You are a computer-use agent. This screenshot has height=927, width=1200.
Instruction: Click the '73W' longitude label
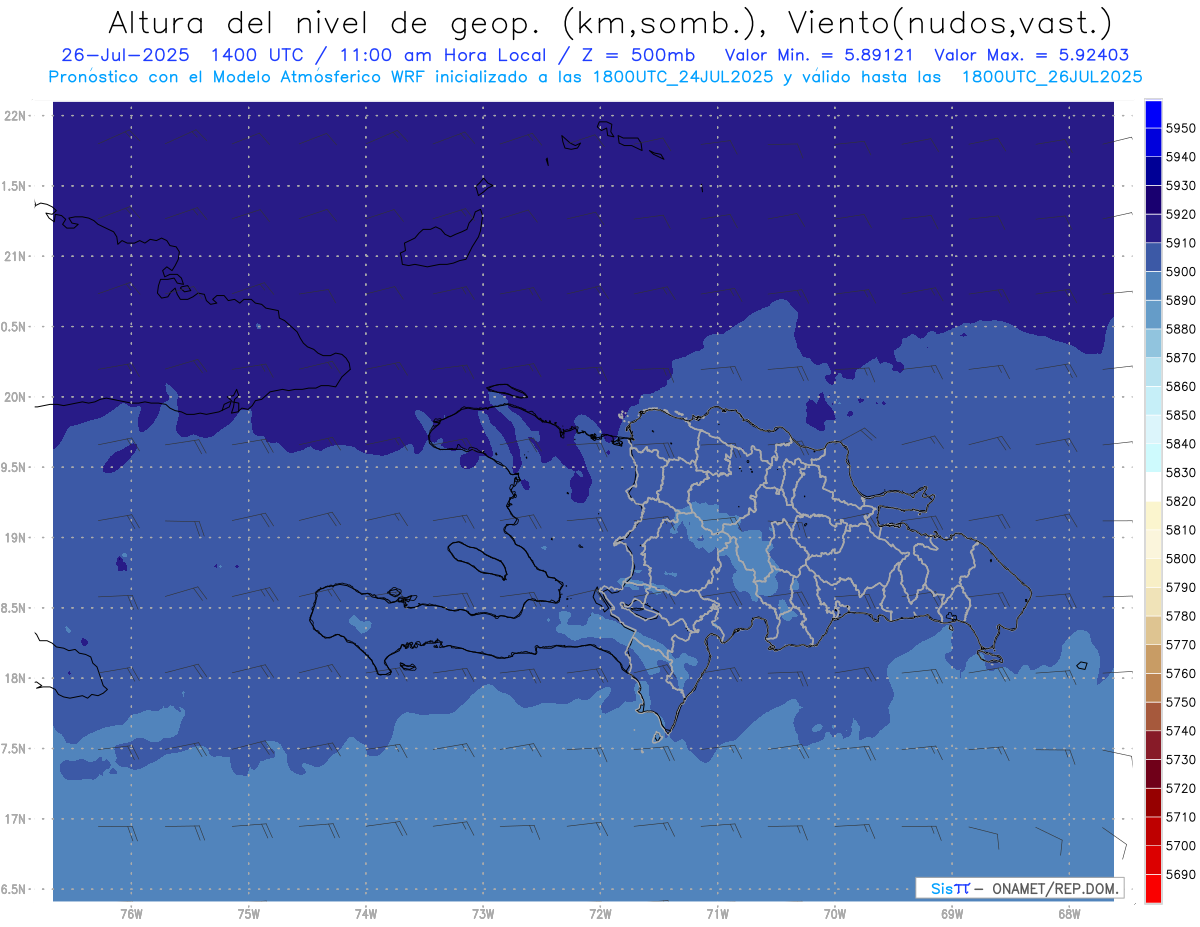point(483,915)
